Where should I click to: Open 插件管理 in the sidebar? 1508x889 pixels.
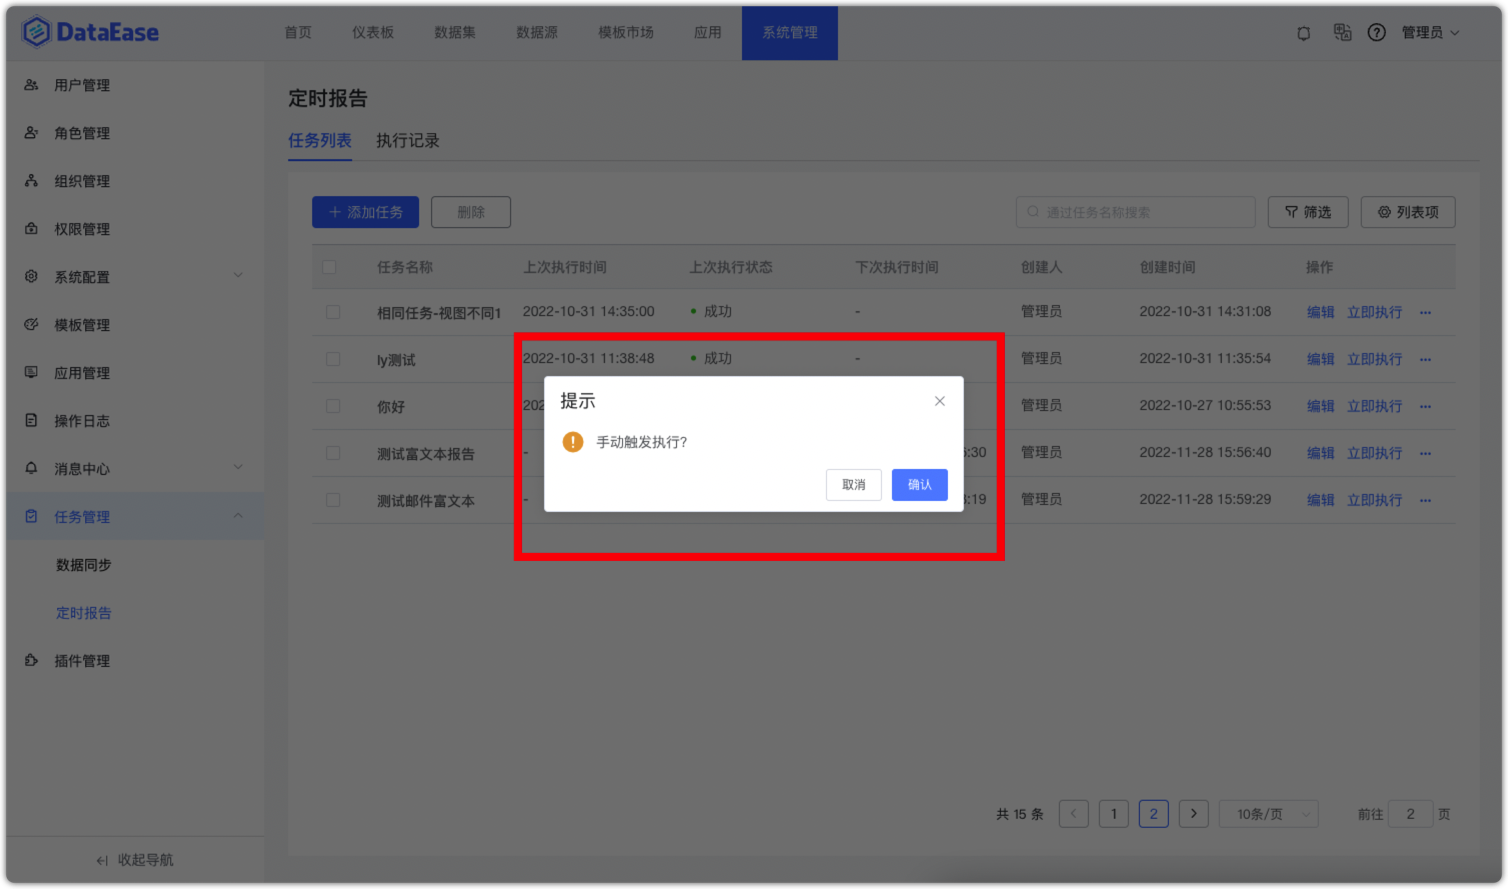(x=83, y=660)
